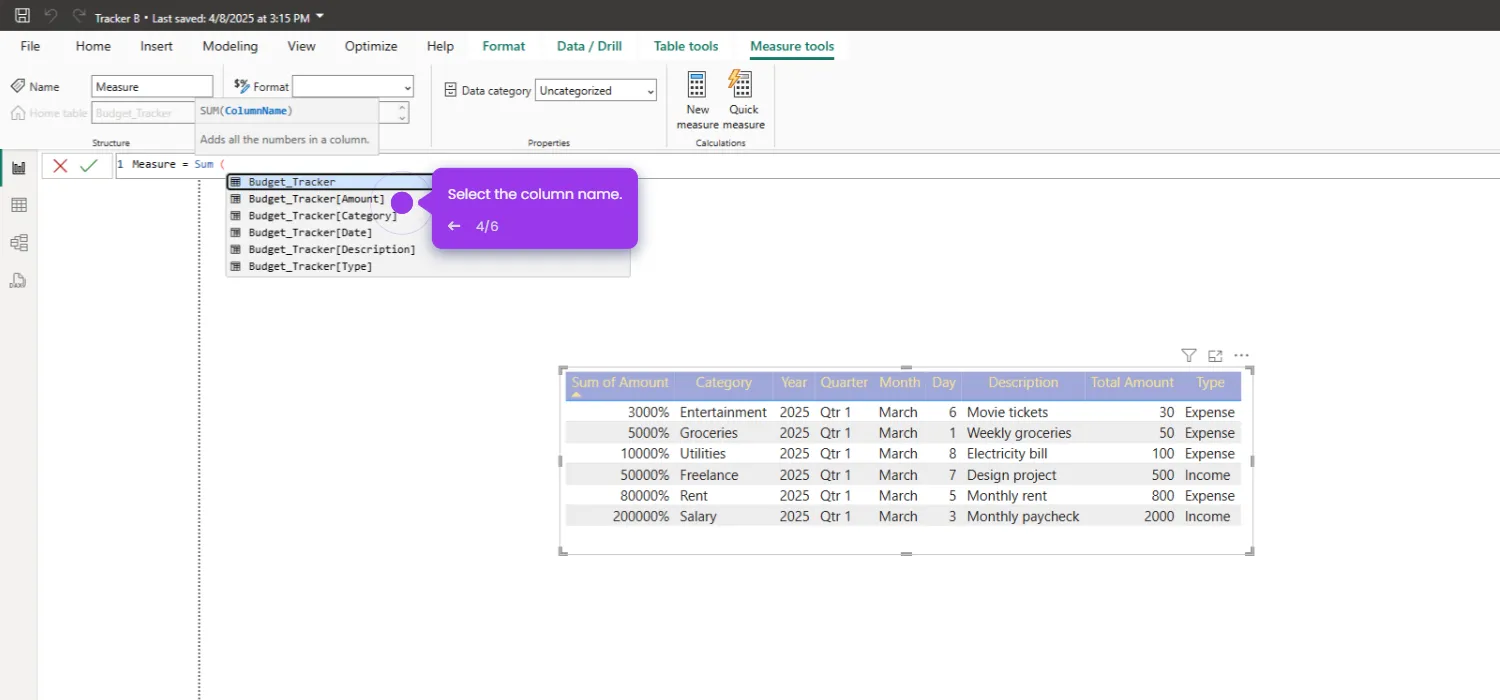Click the Save icon in title bar
The width and height of the screenshot is (1500, 700).
click(x=22, y=16)
